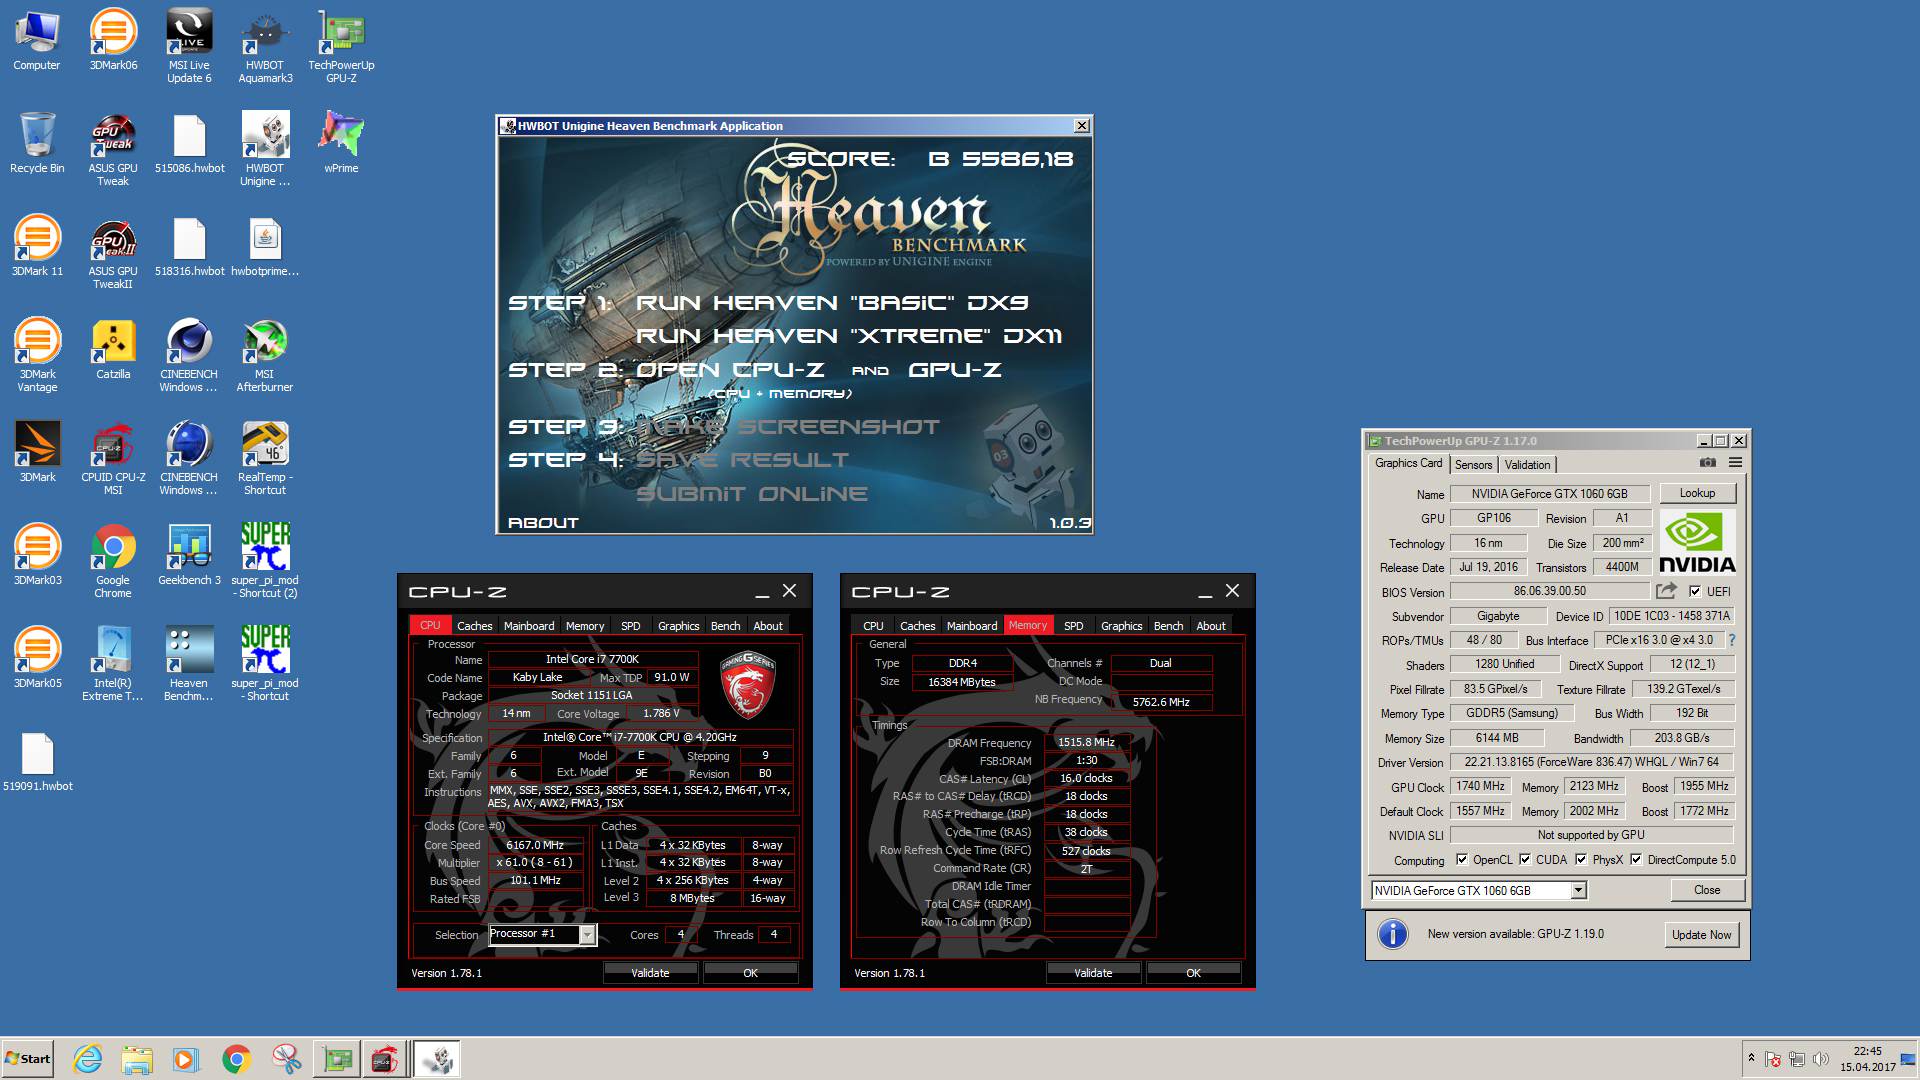The image size is (1920, 1080).
Task: Open Heaven Benchmark desktop icon
Action: coord(189,664)
